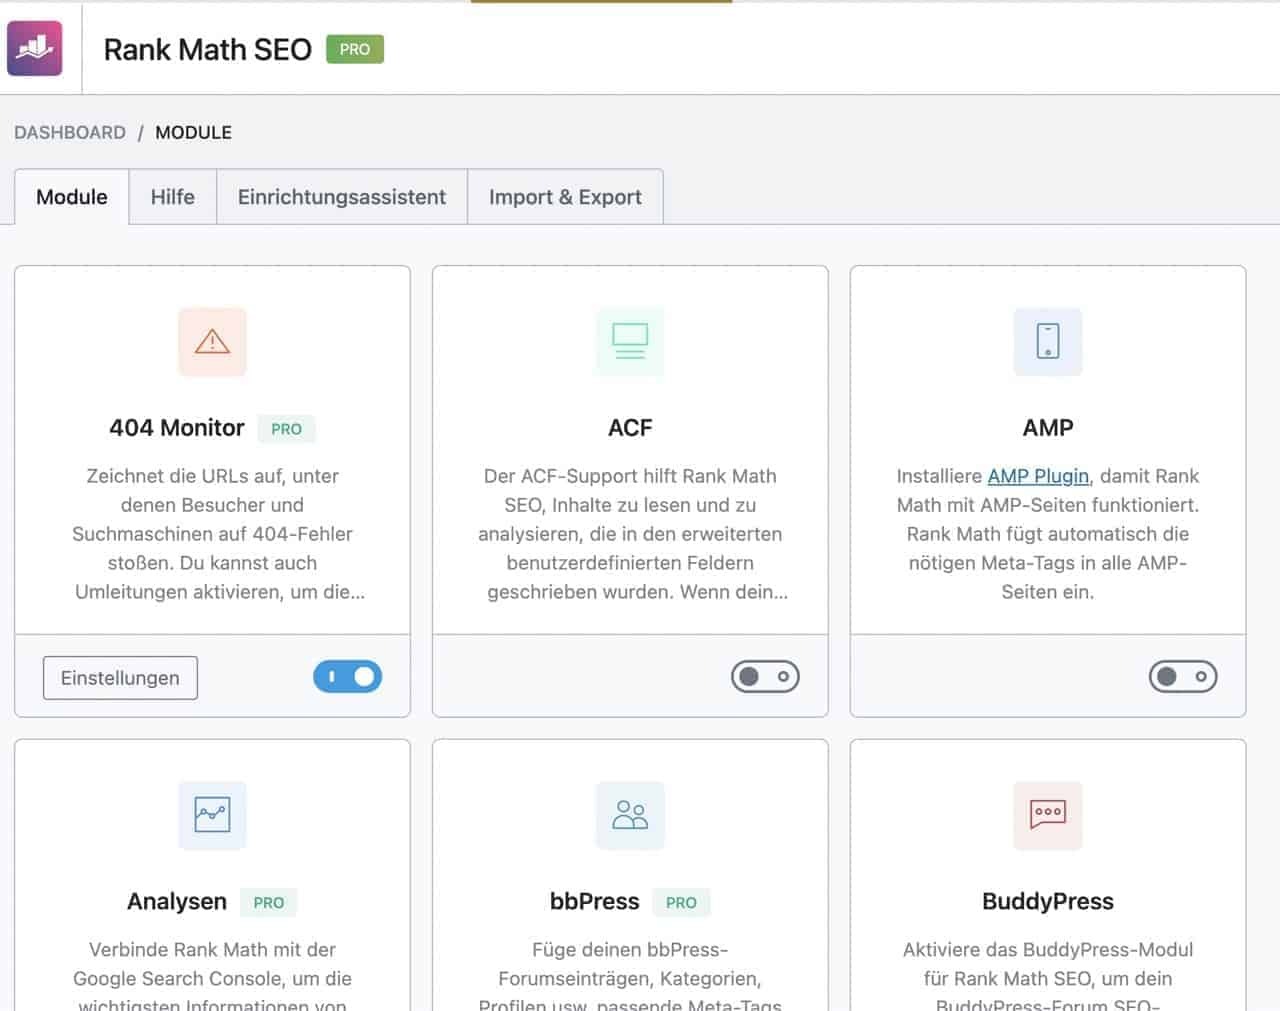
Task: Go to DASHBOARD breadcrumb link
Action: [70, 132]
